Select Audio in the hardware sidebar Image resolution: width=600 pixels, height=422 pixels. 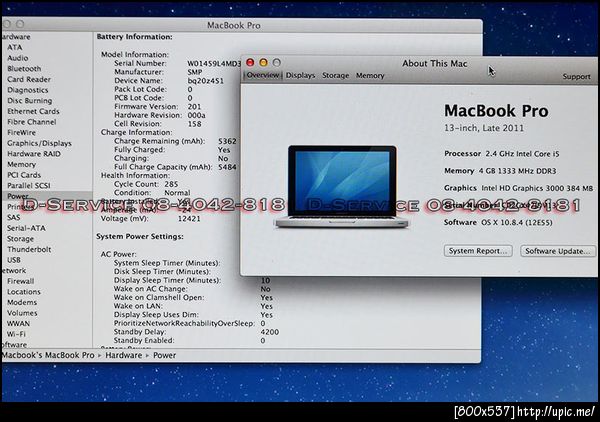point(18,58)
